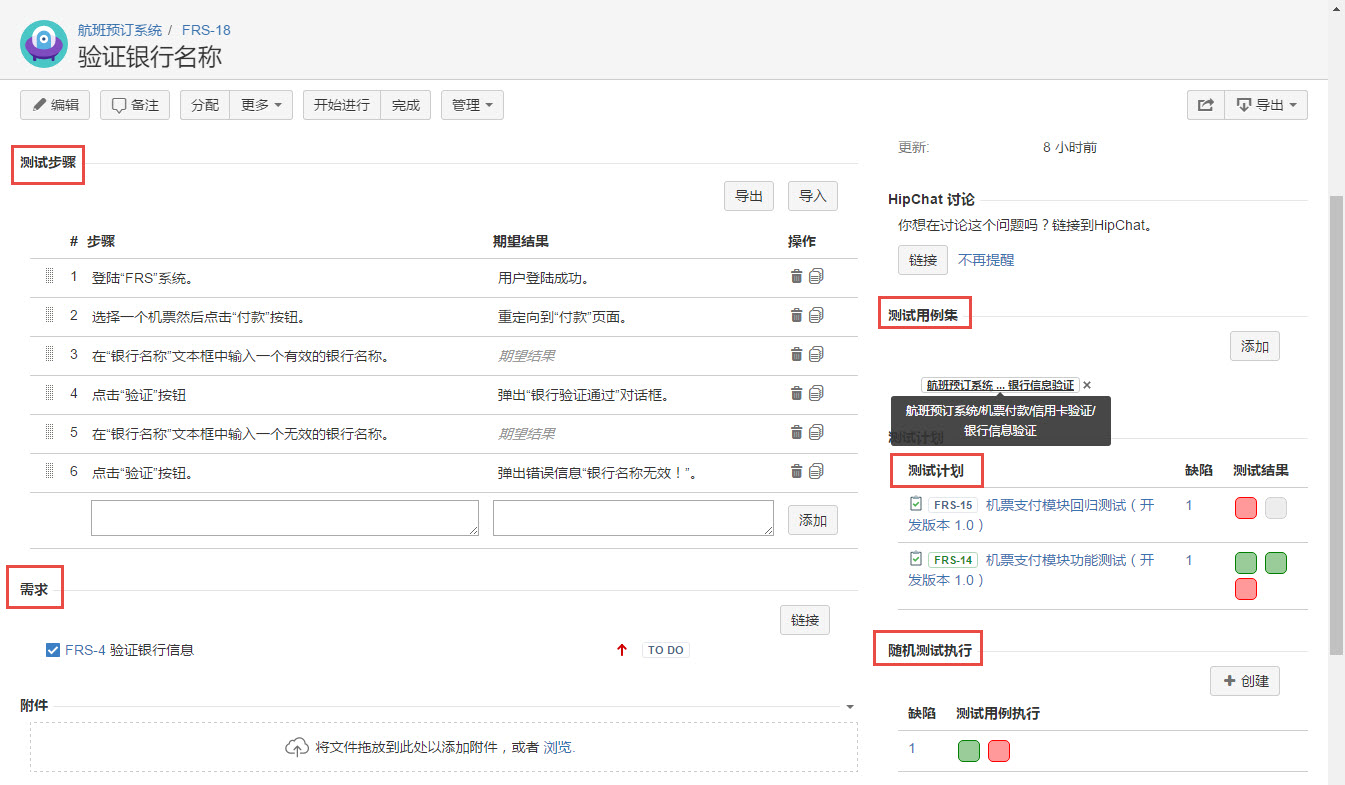This screenshot has width=1345, height=785.
Task: Click the 备注 comment button
Action: [135, 105]
